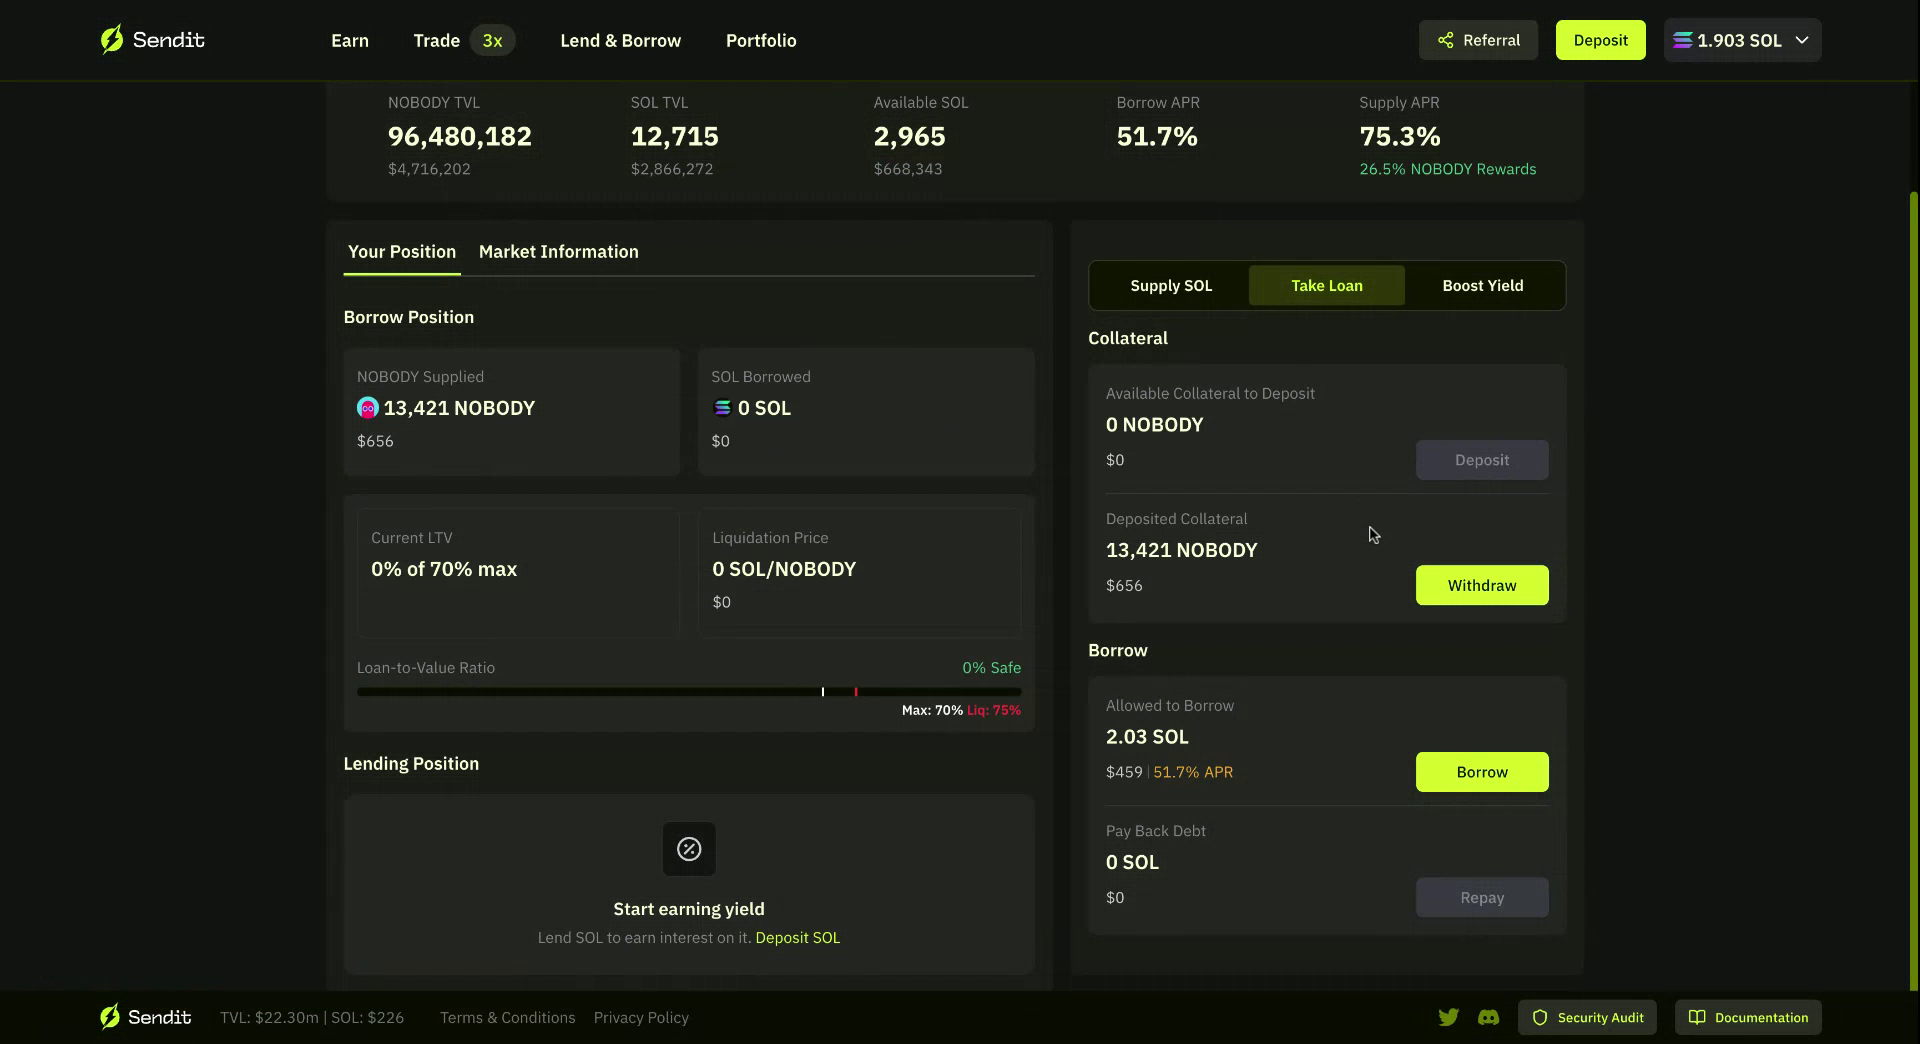
Task: Switch to the Market Information tab
Action: (558, 252)
